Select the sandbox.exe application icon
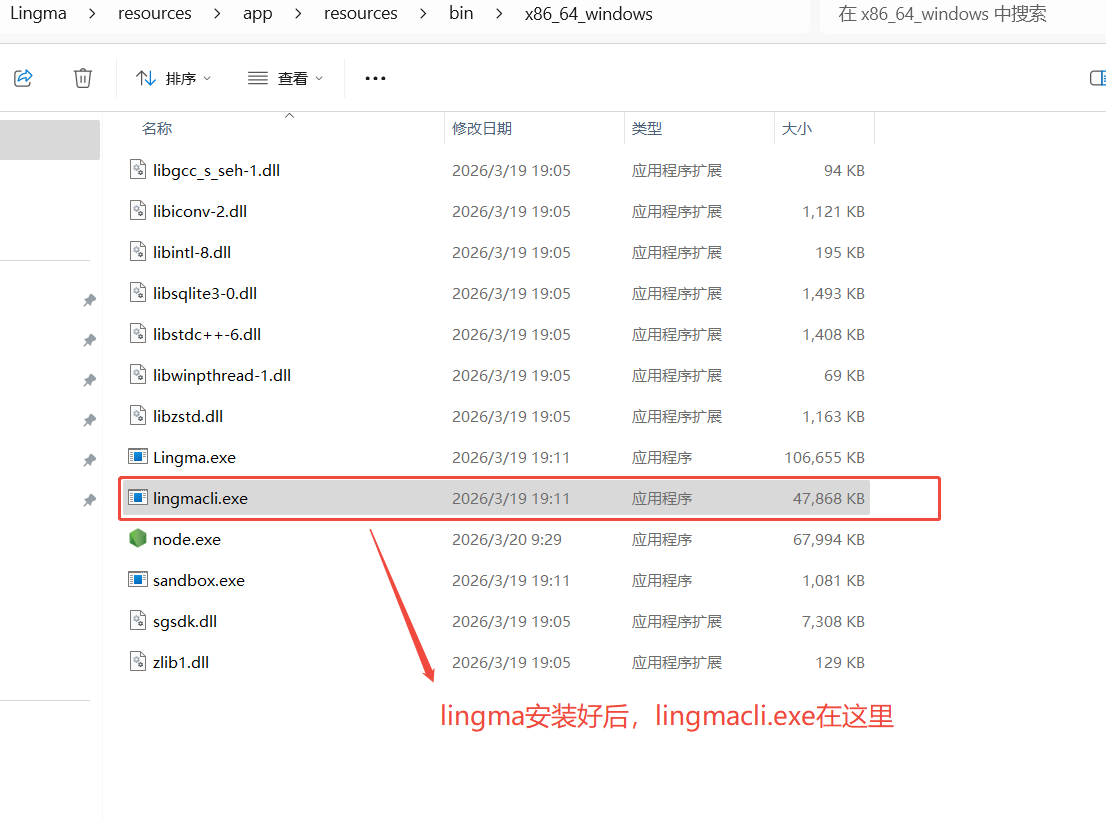Image resolution: width=1106 pixels, height=821 pixels. pyautogui.click(x=138, y=579)
